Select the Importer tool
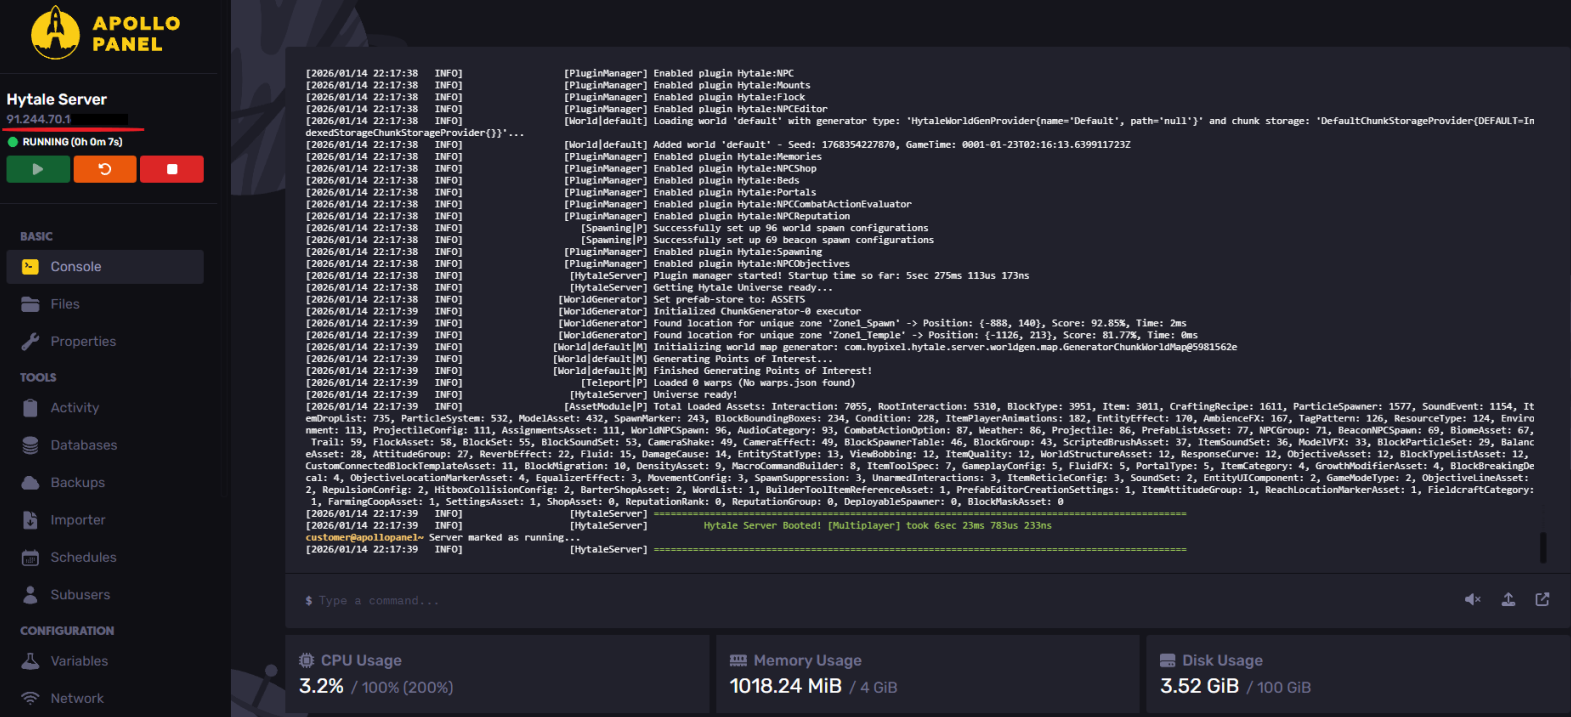 (x=78, y=520)
